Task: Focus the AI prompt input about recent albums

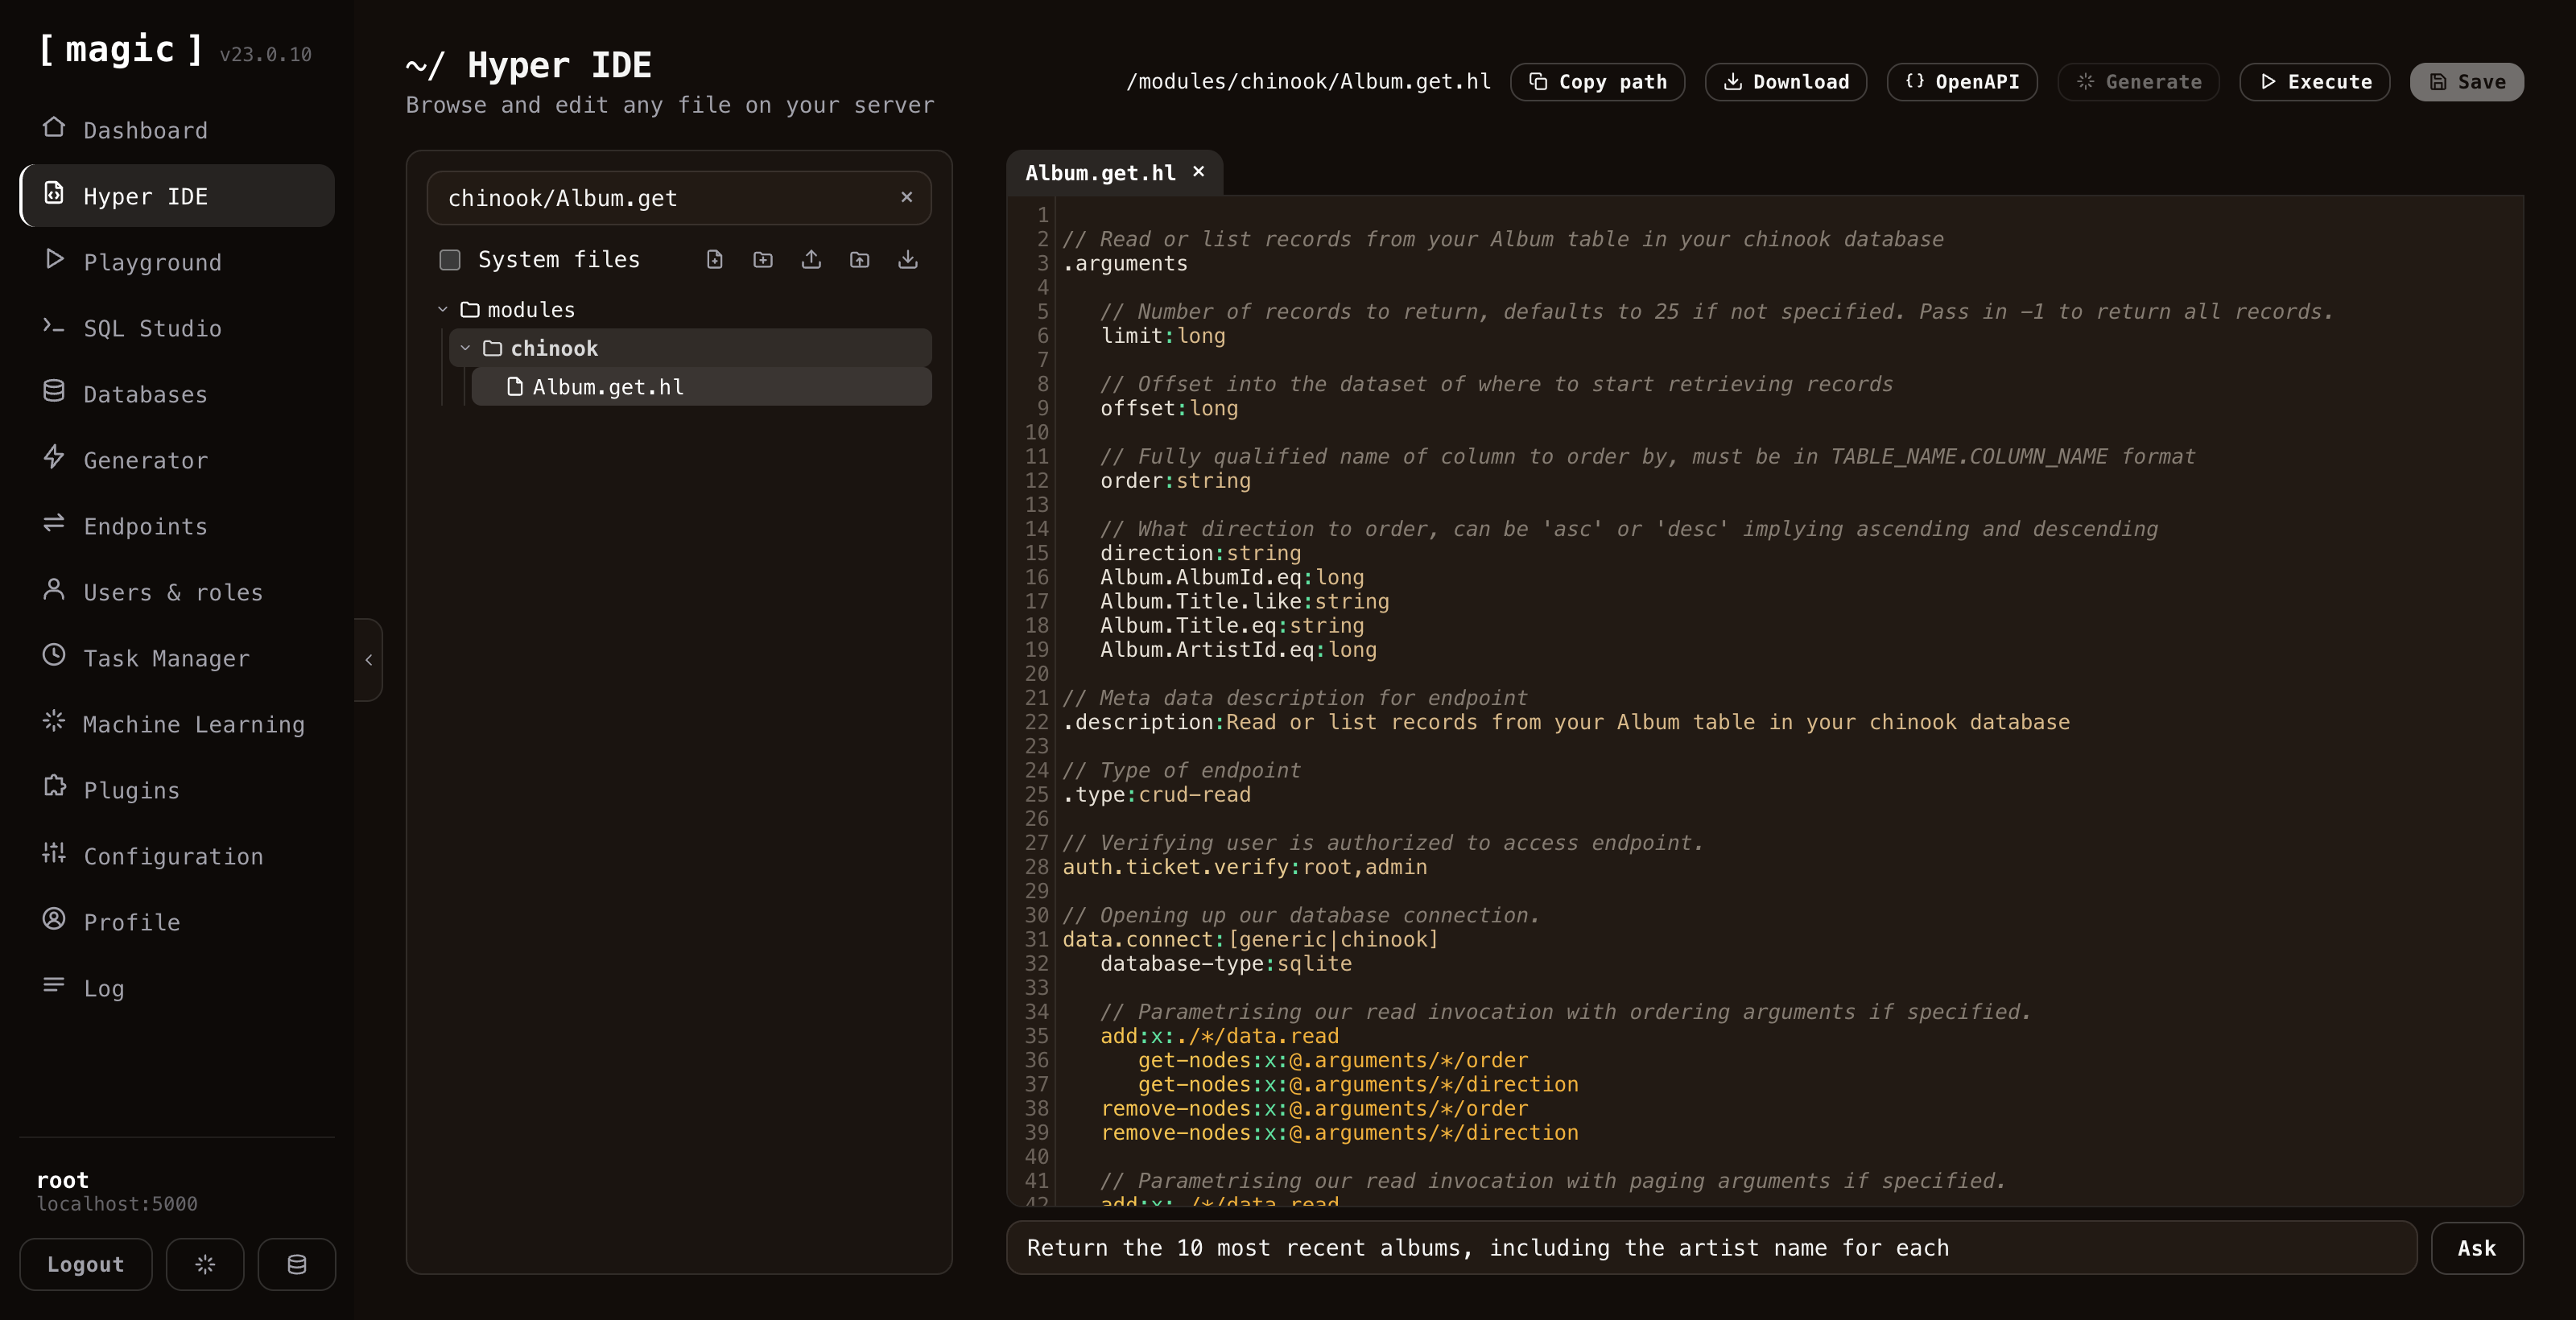Action: pyautogui.click(x=1711, y=1248)
